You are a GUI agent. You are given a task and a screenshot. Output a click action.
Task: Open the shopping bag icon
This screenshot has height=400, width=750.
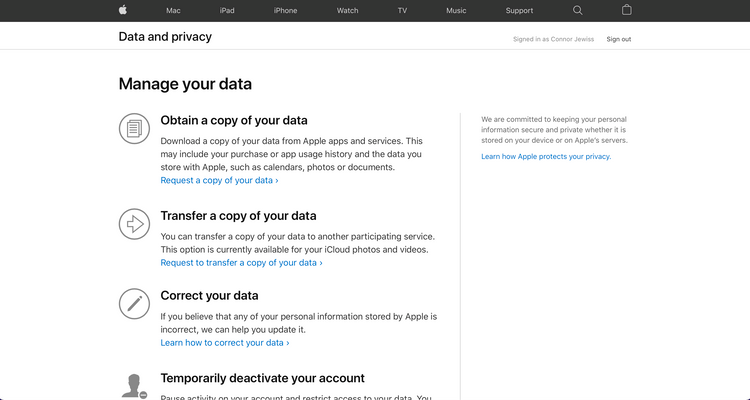pos(627,10)
